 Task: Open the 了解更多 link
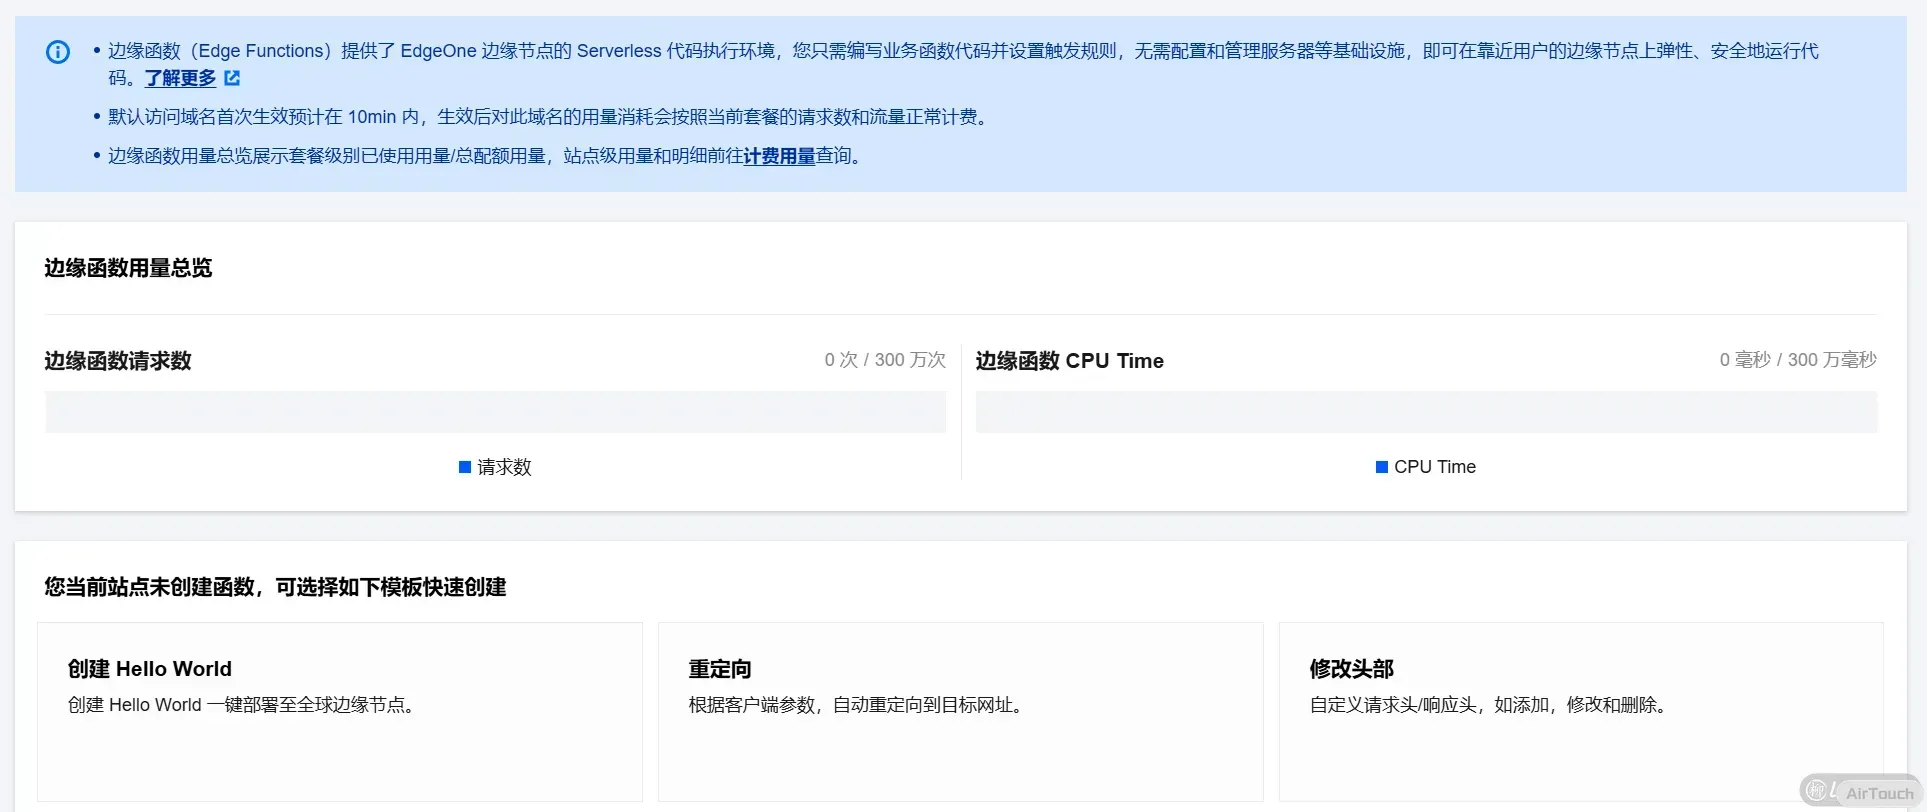tap(180, 78)
